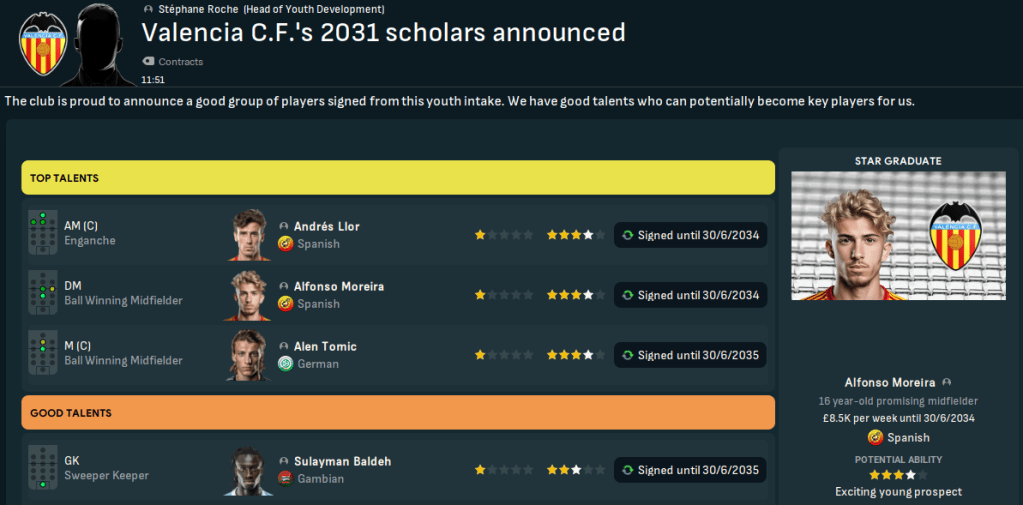Select the Top Talents yellow header bar
Screen dimensions: 1023x505
(x=398, y=178)
